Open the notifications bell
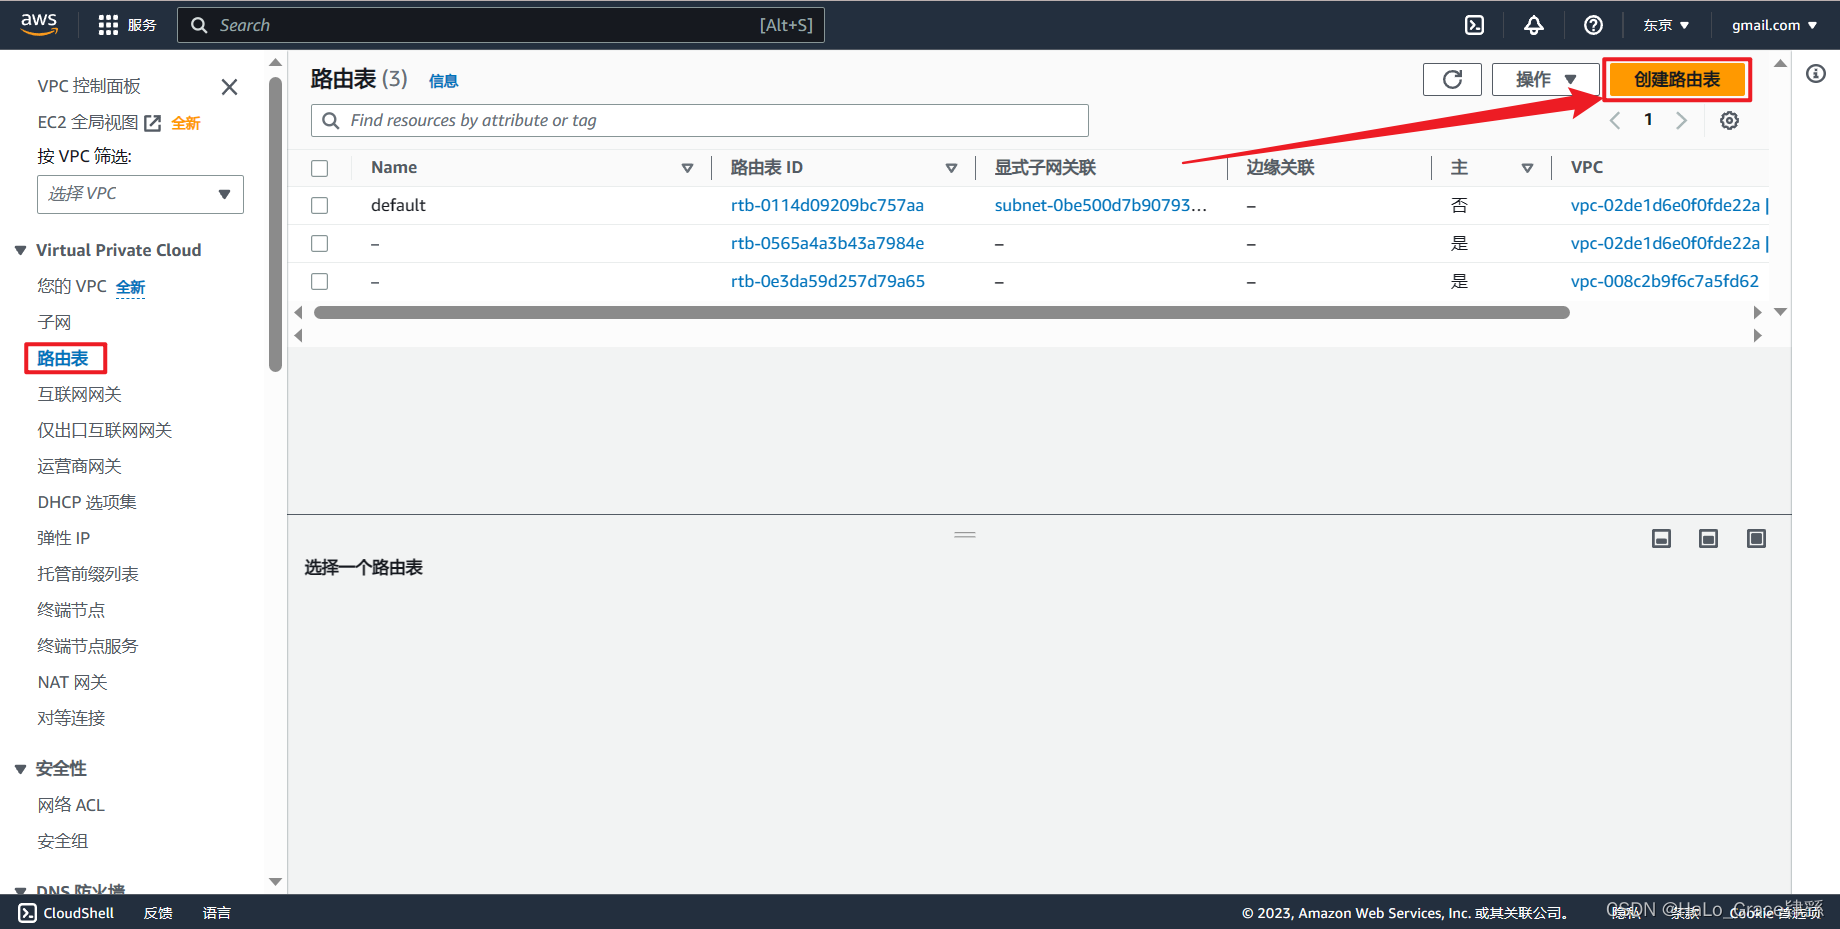 click(1533, 25)
